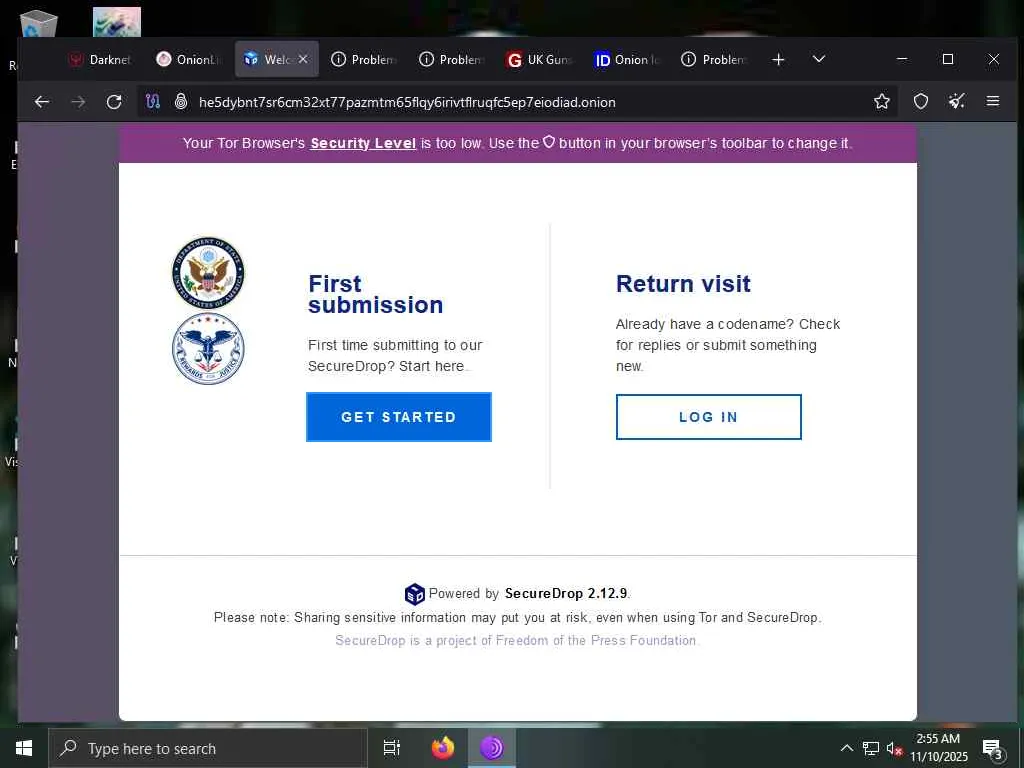Click the Return visit heading
Image resolution: width=1024 pixels, height=768 pixels.
(x=683, y=284)
